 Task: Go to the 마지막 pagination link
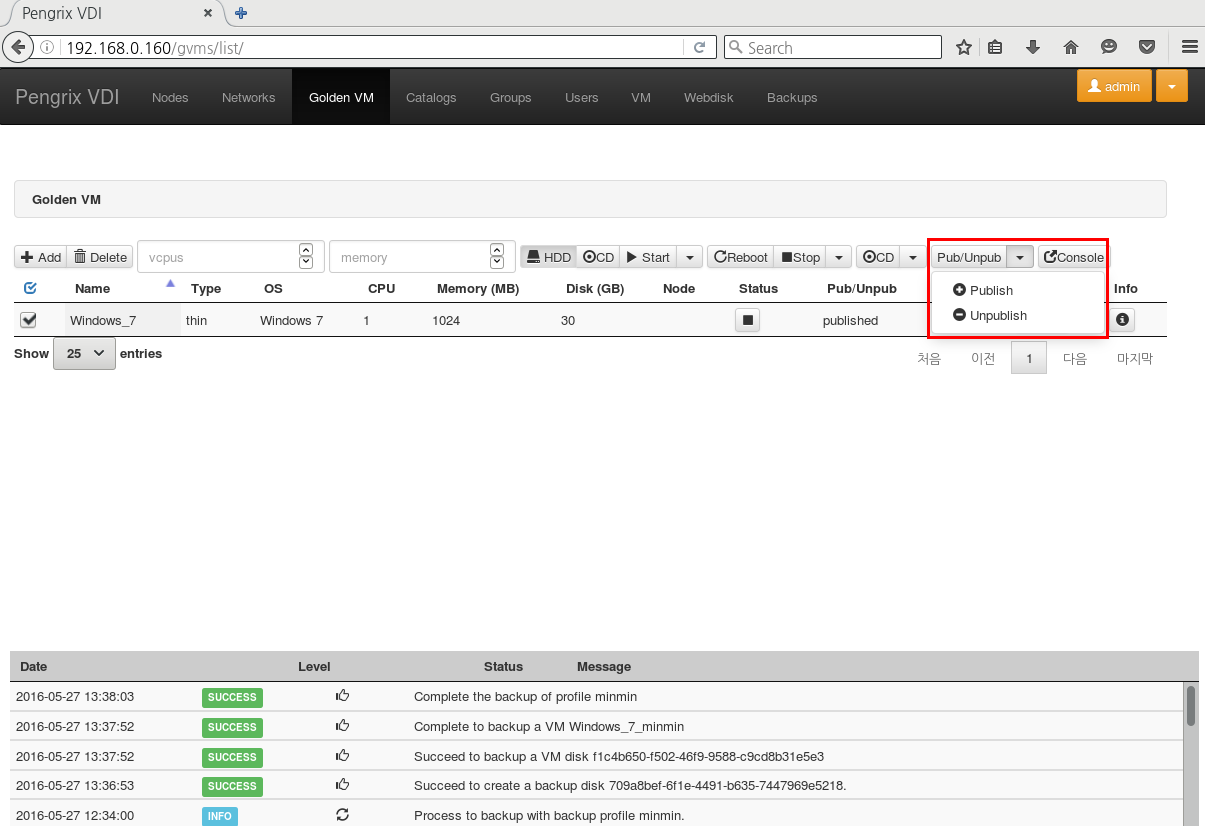pyautogui.click(x=1135, y=358)
